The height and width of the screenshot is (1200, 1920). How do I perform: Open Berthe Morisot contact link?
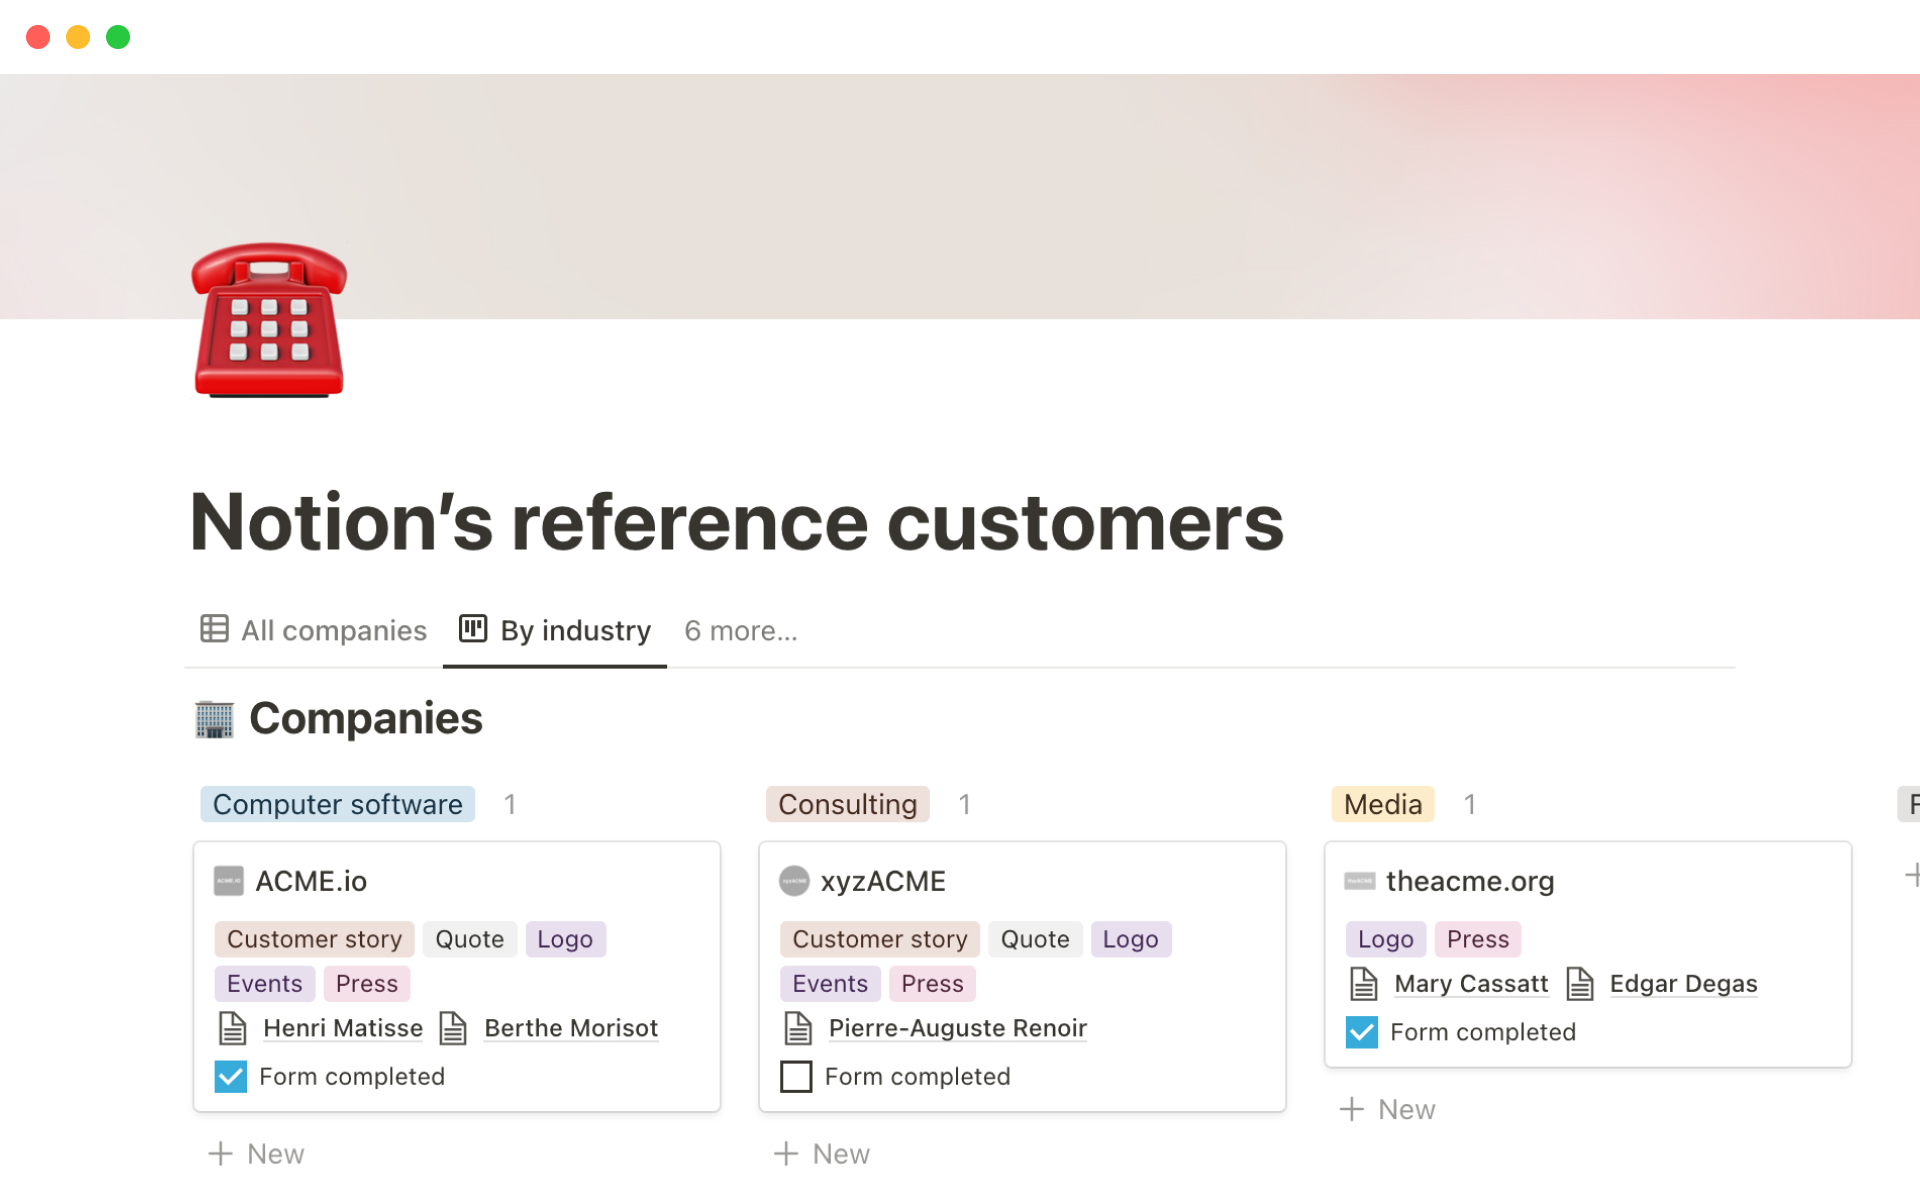[x=570, y=1028]
